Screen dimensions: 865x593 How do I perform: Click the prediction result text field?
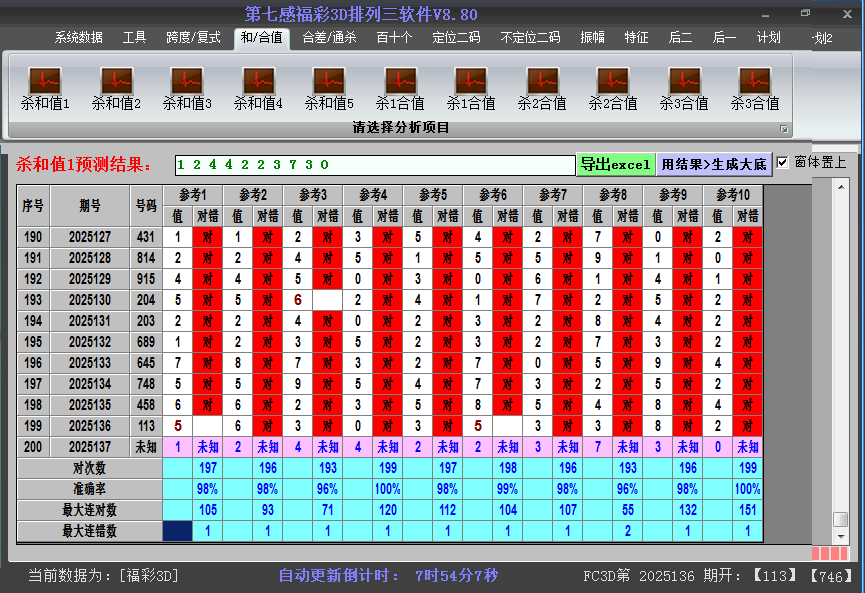[375, 165]
